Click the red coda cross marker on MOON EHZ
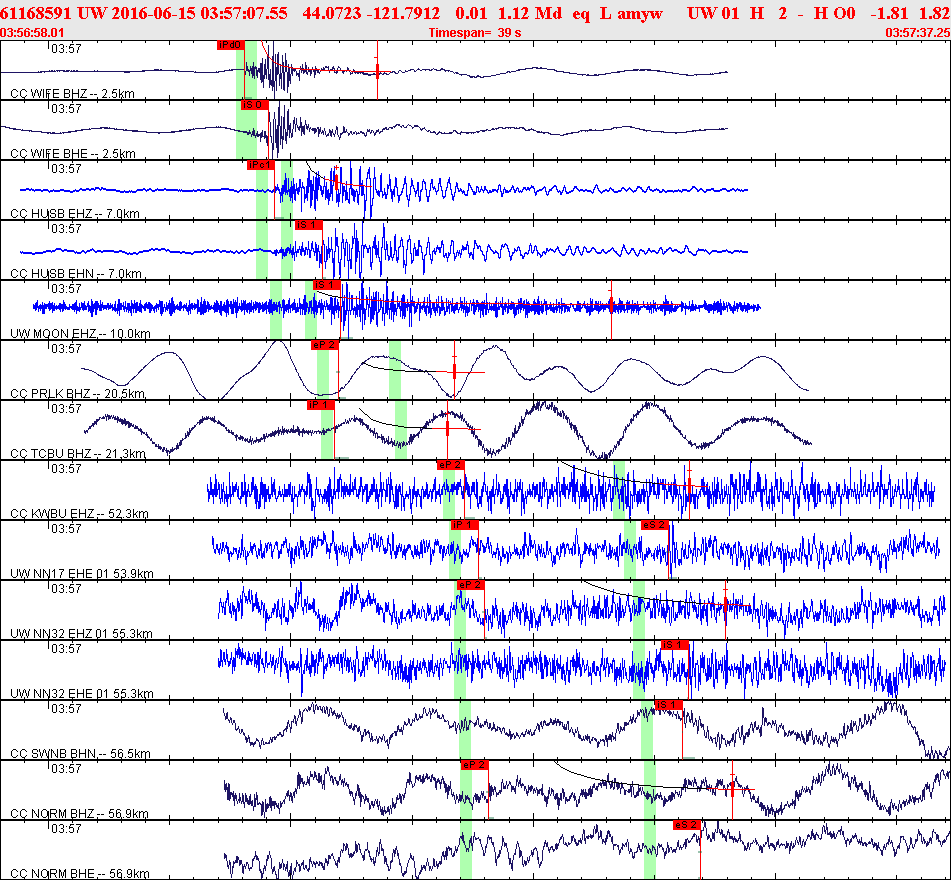 point(611,304)
